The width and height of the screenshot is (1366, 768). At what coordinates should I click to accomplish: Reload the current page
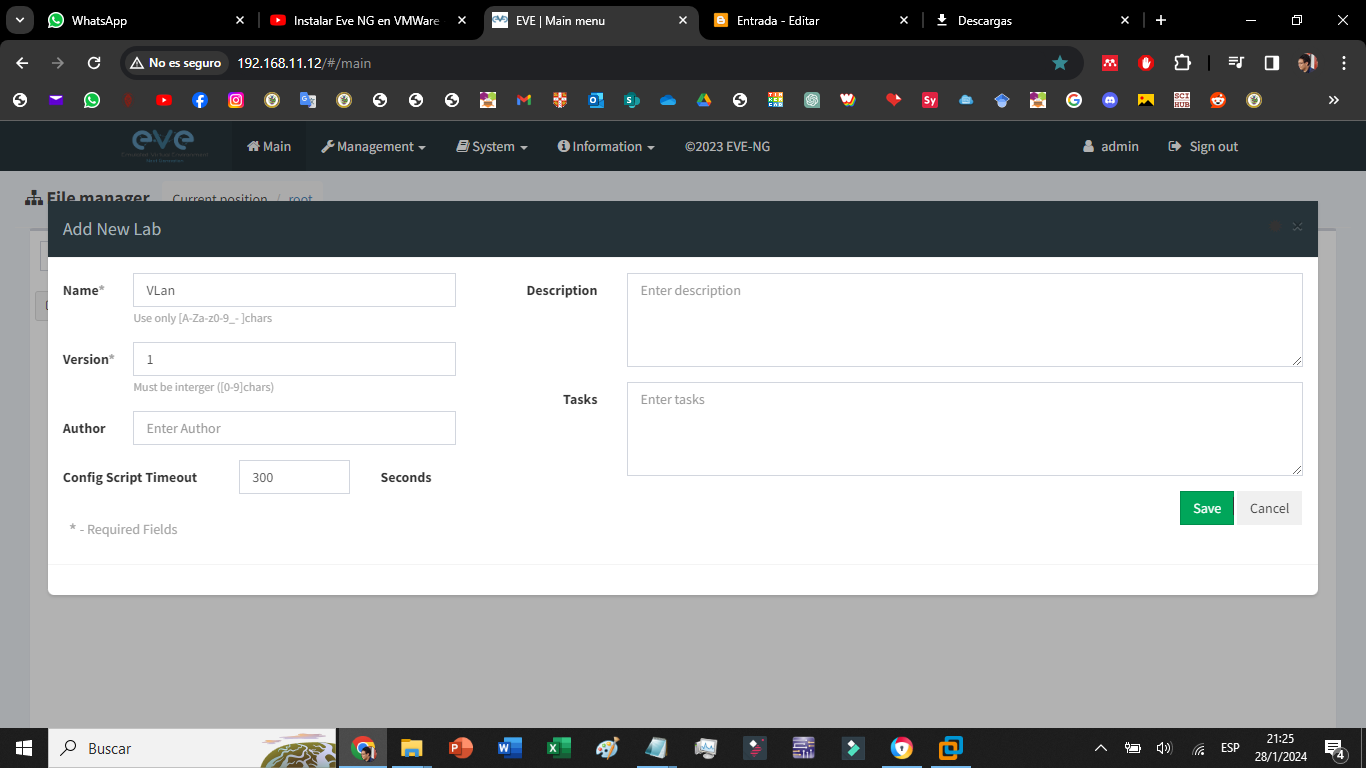(94, 63)
